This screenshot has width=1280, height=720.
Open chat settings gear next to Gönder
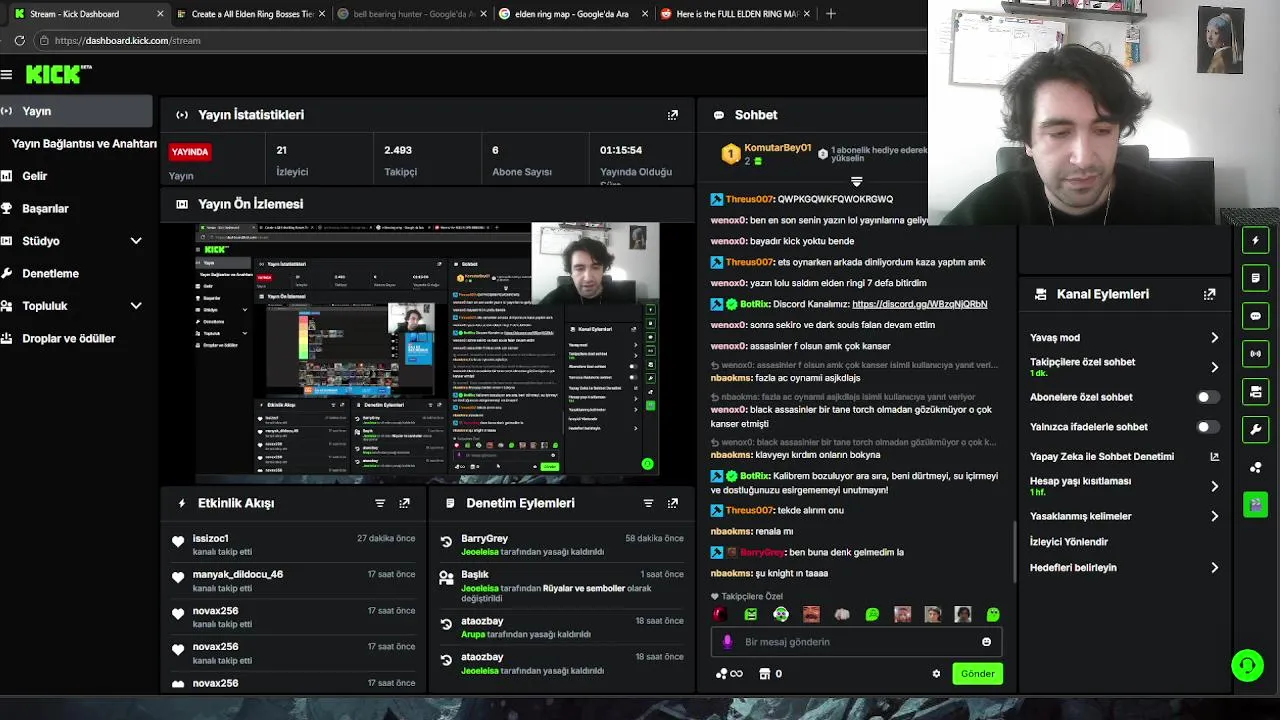[x=936, y=674]
